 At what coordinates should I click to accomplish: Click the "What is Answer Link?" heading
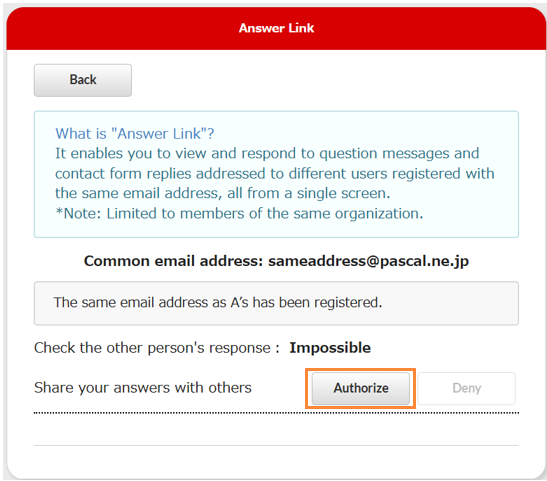(x=135, y=134)
